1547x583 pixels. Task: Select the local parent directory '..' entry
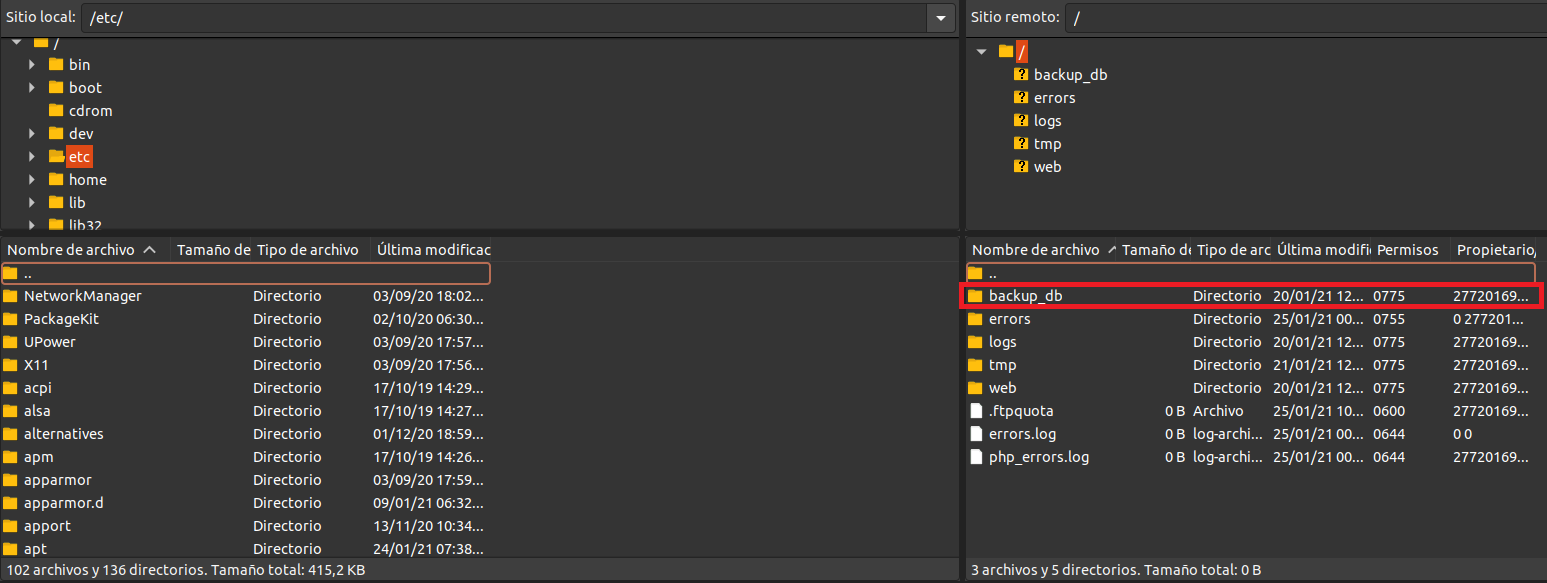28,273
